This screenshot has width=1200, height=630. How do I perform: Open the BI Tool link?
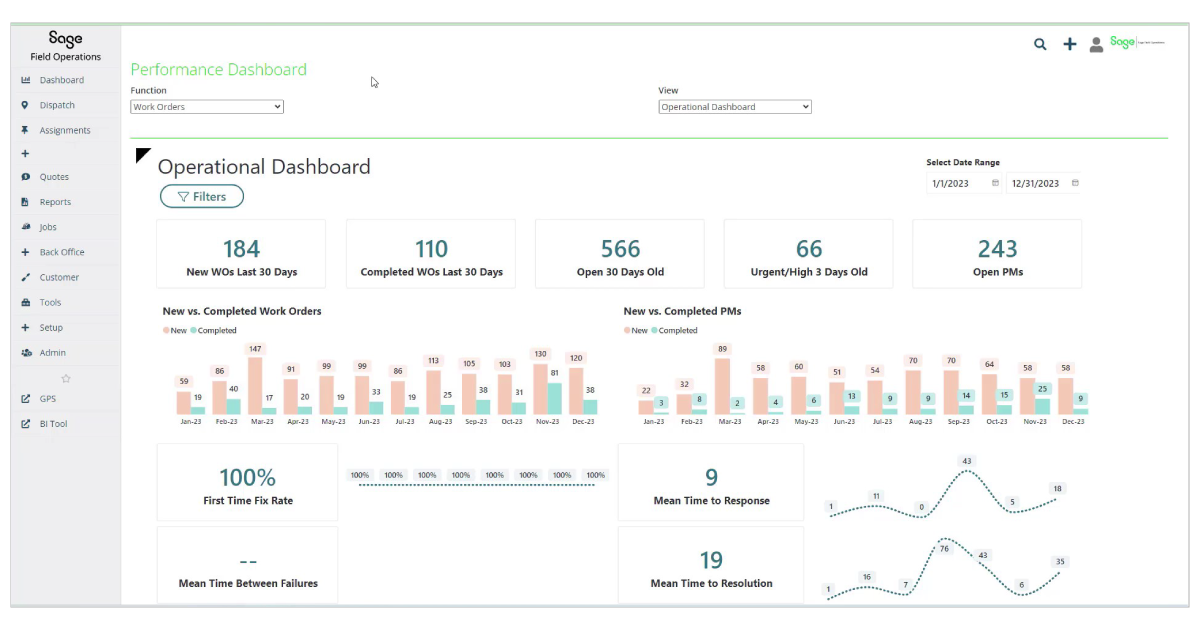click(x=53, y=424)
